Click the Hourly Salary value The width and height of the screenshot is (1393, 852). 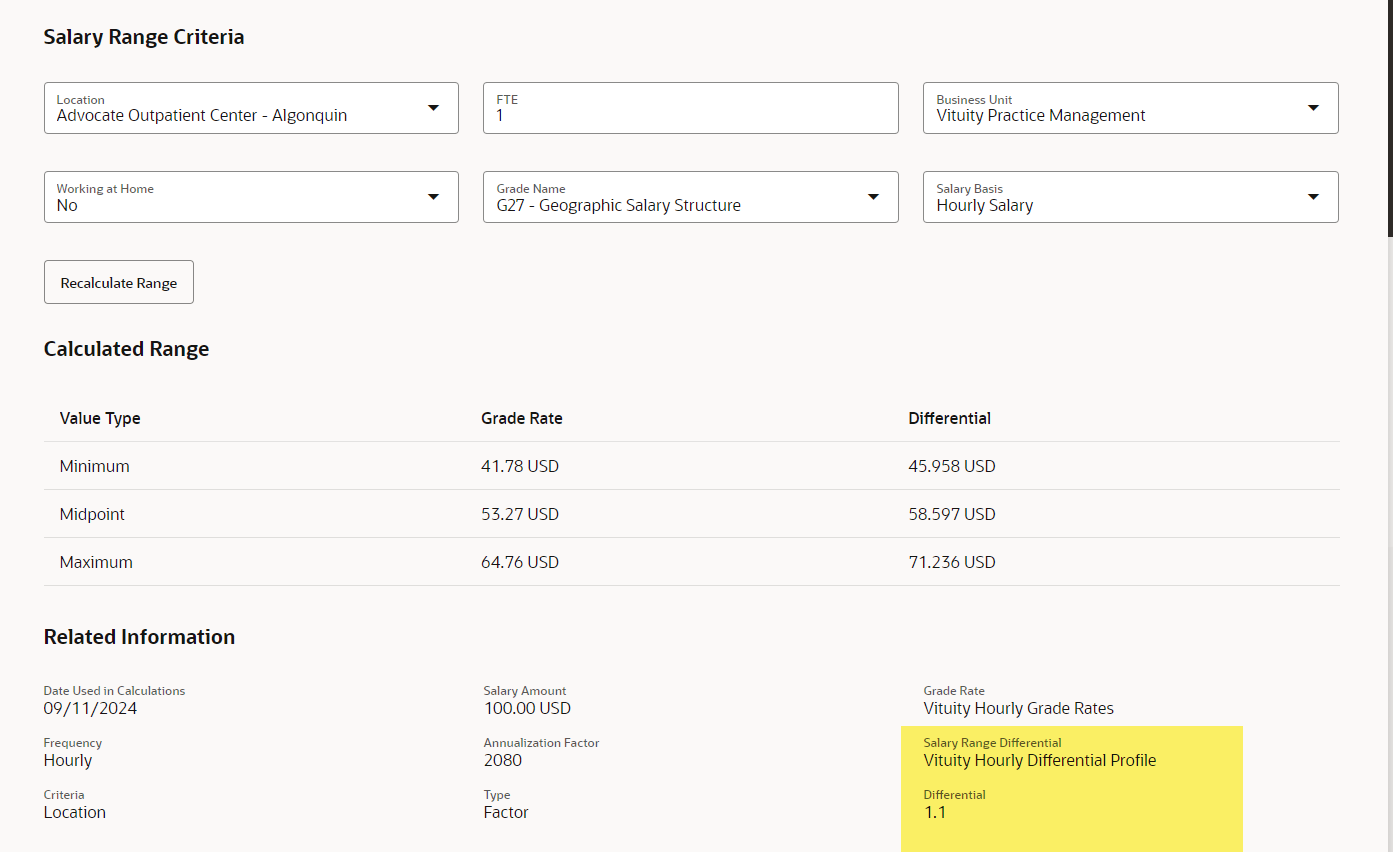[985, 205]
